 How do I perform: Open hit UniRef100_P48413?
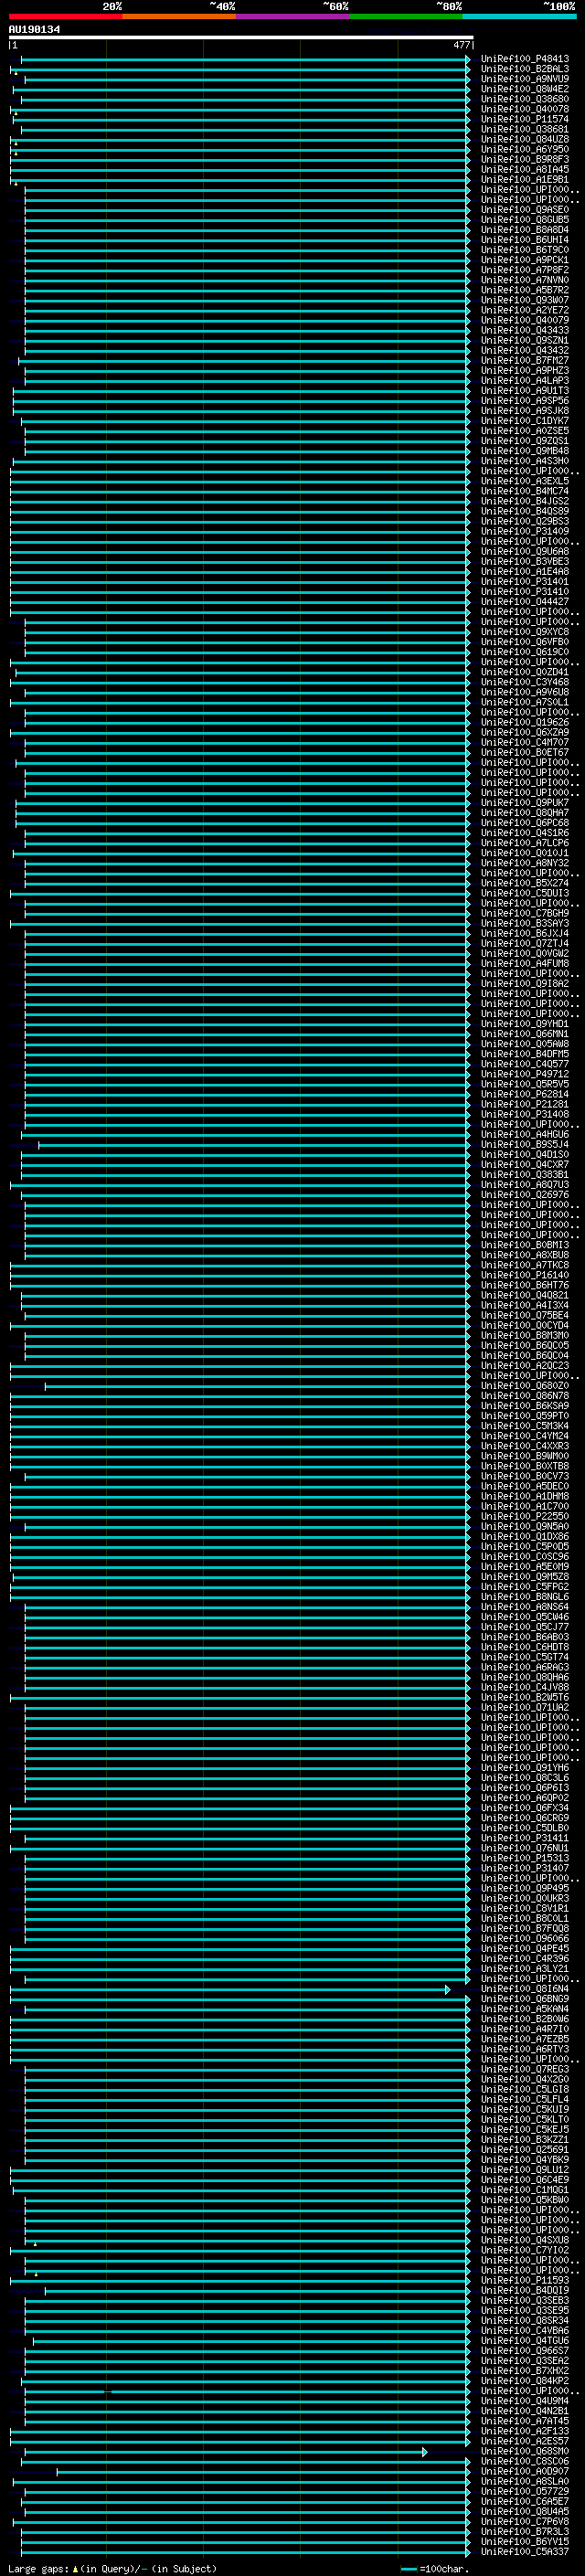click(x=525, y=59)
